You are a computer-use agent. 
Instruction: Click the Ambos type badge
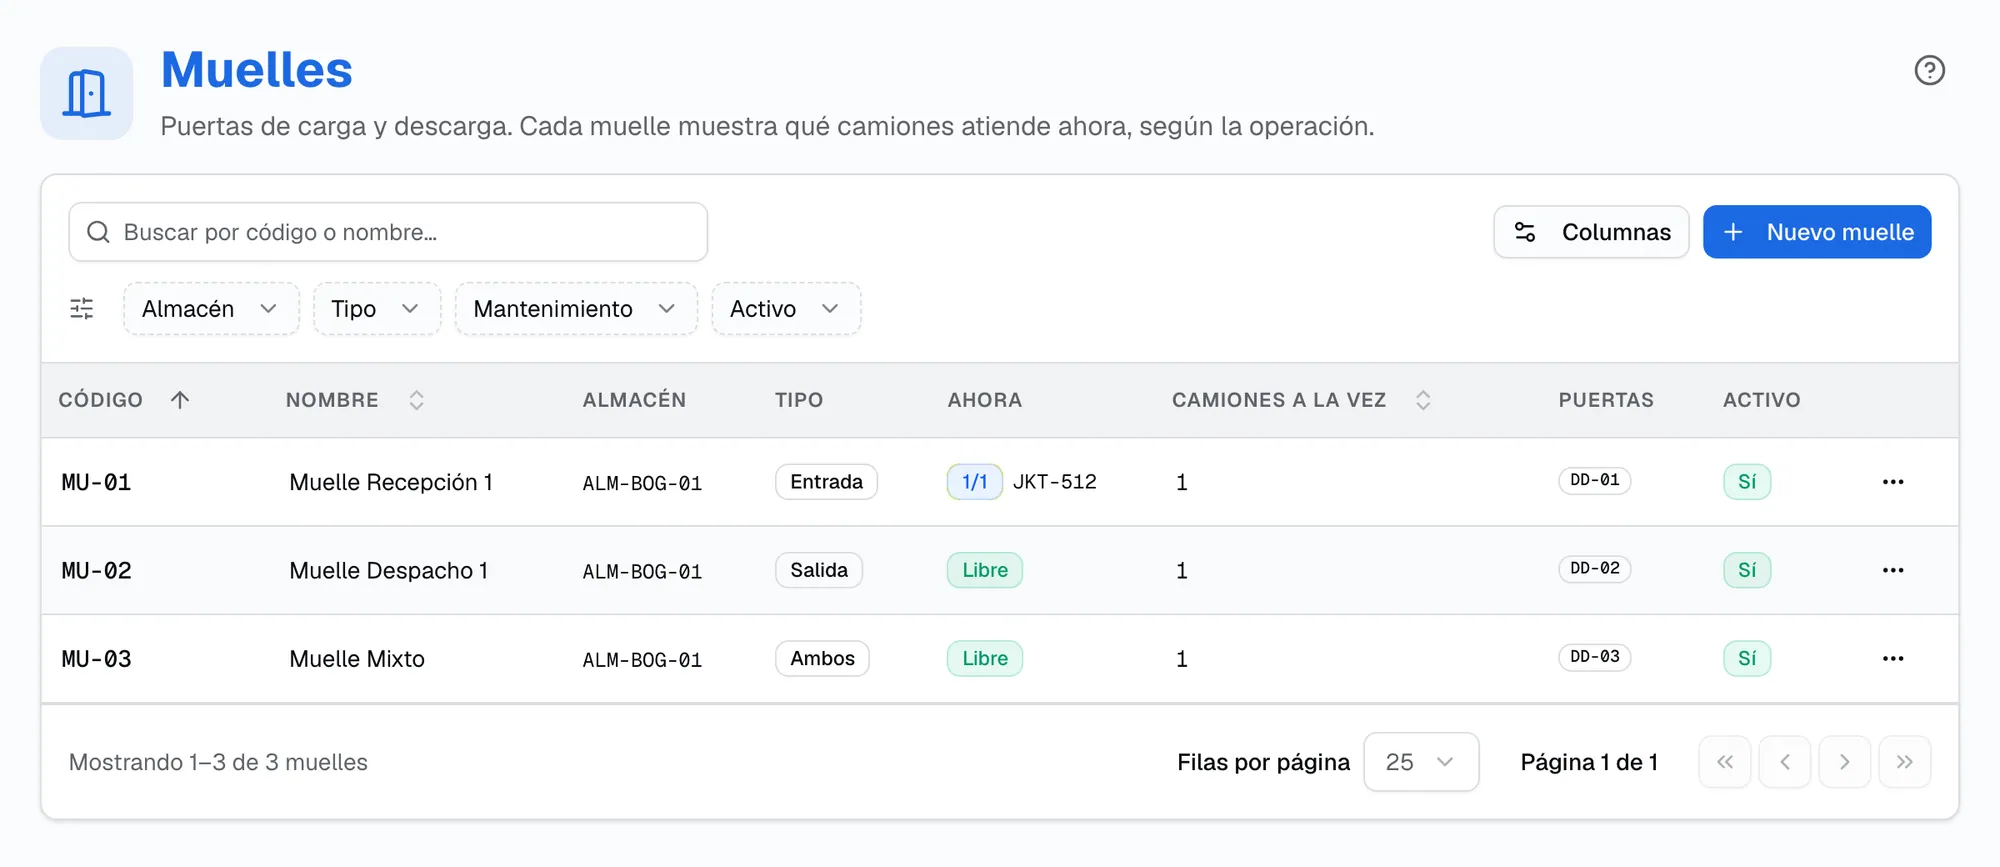[x=822, y=658]
